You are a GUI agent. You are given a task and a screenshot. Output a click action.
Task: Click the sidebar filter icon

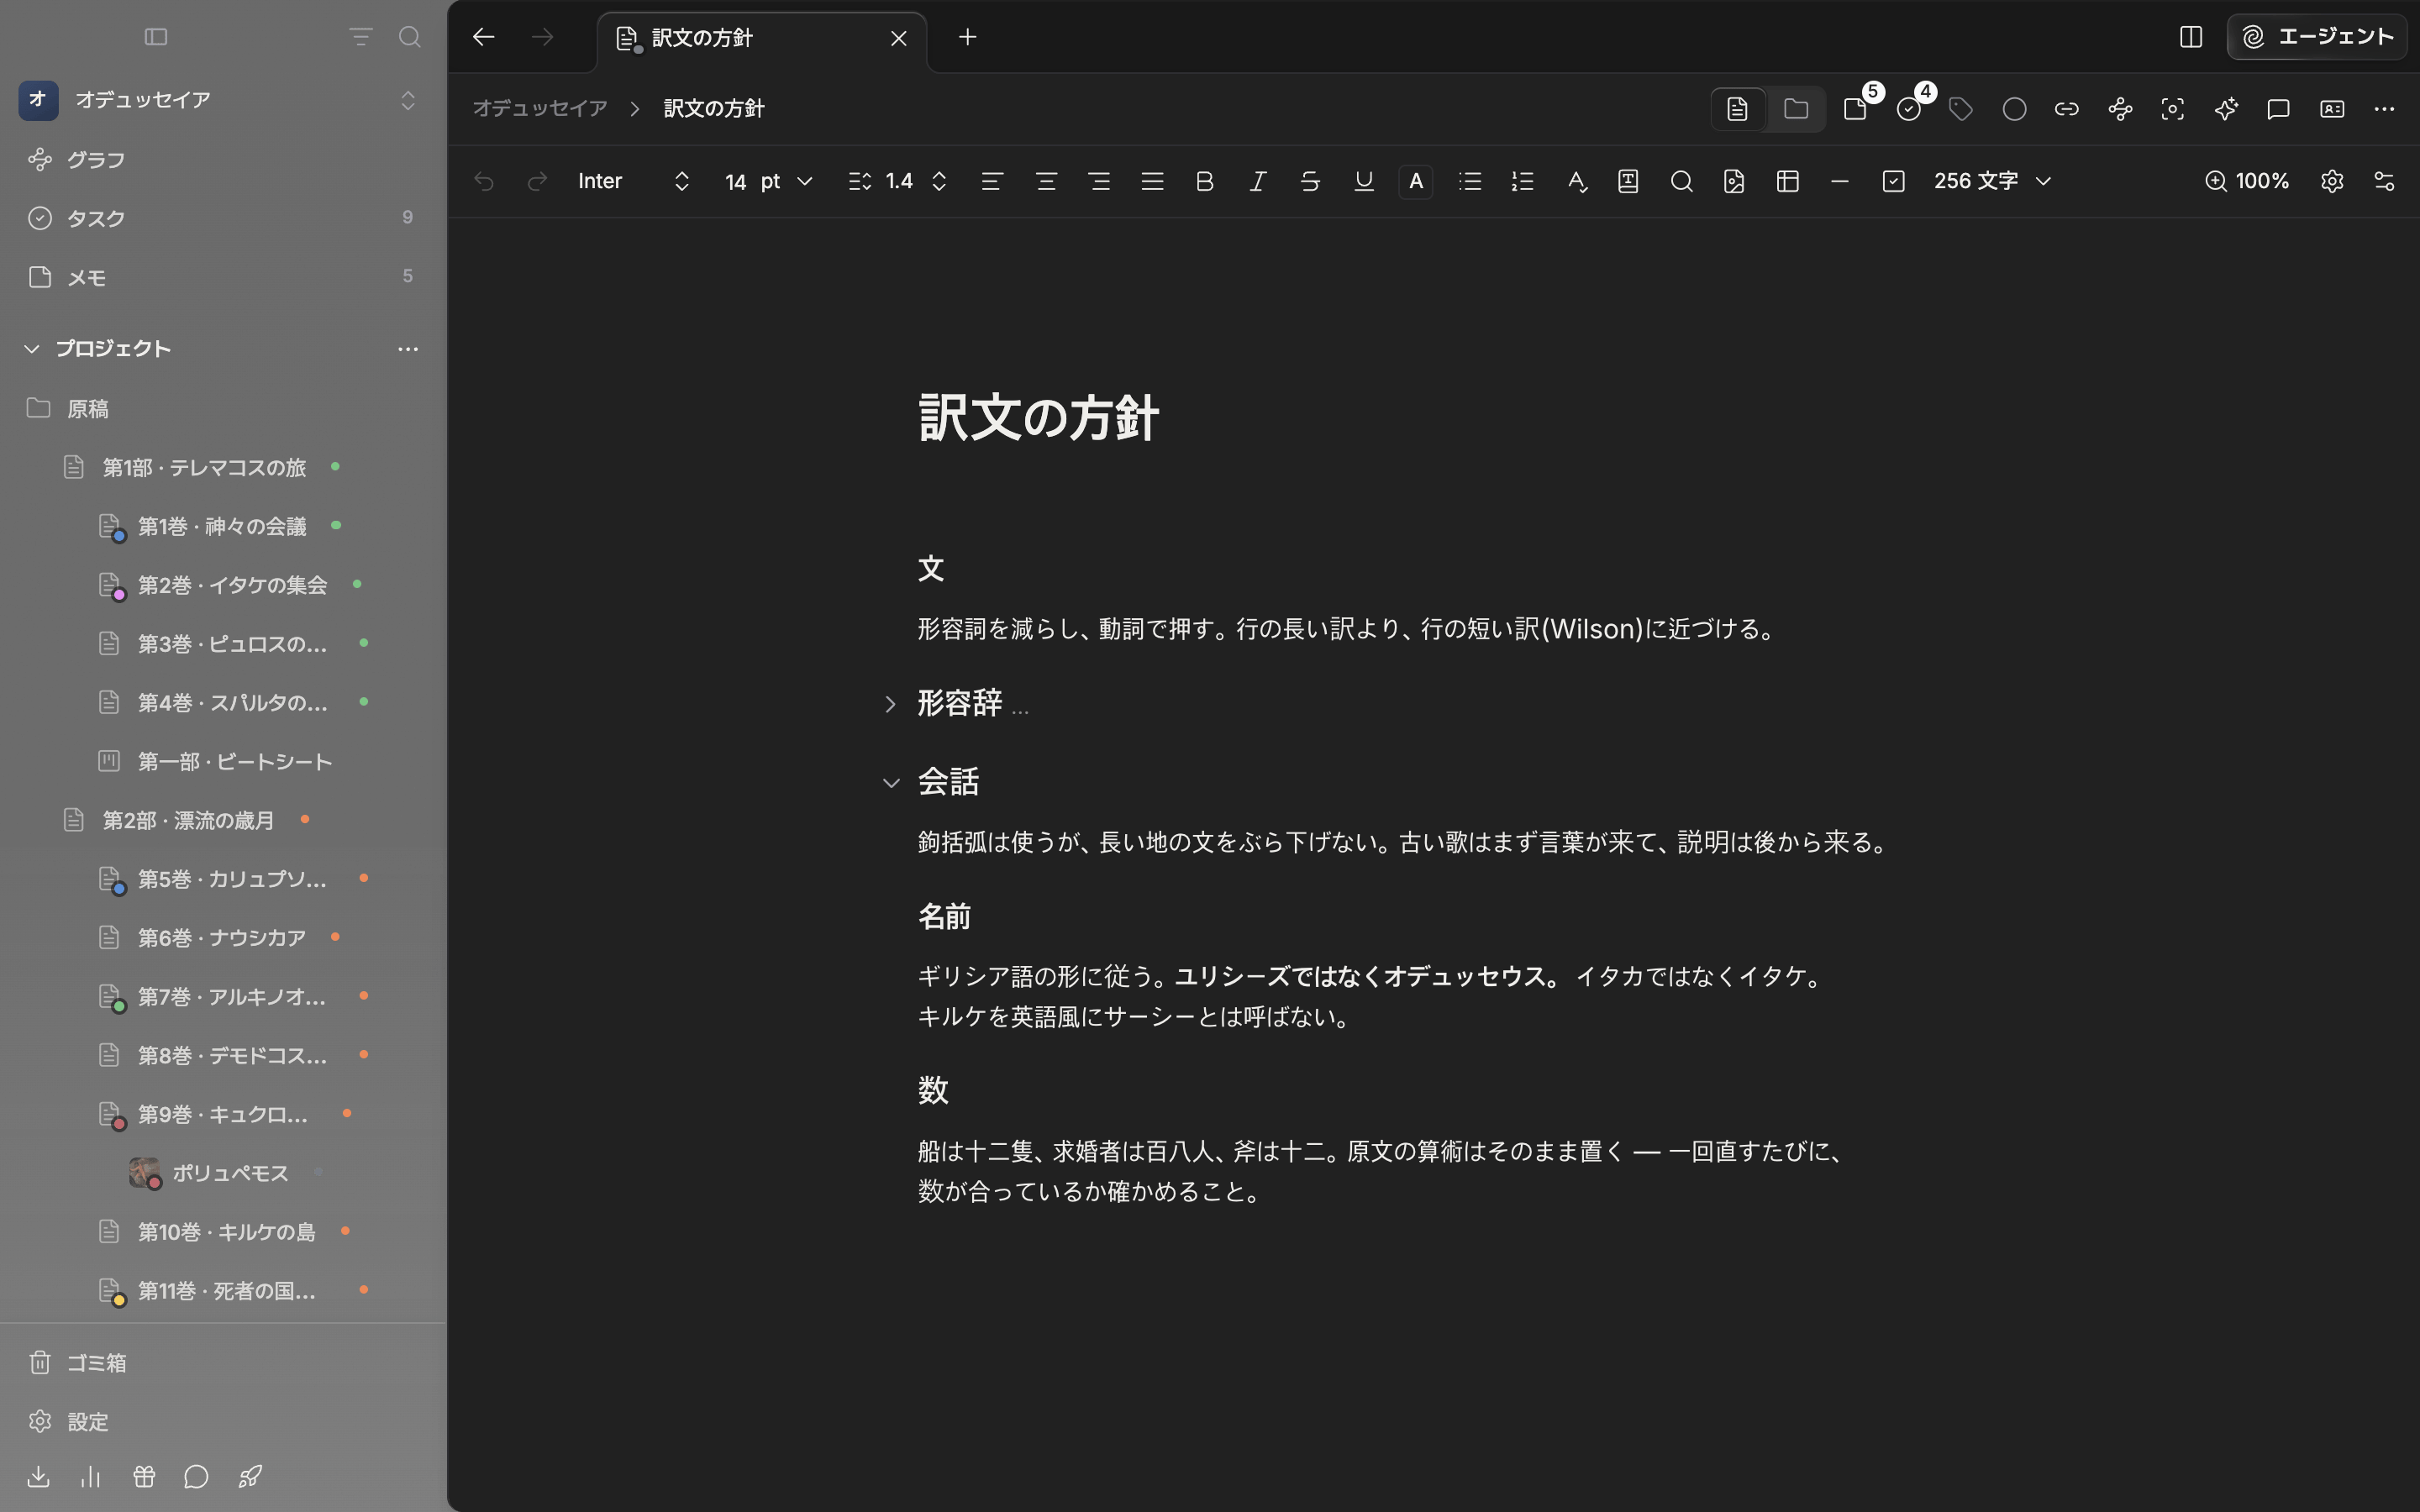pyautogui.click(x=361, y=37)
